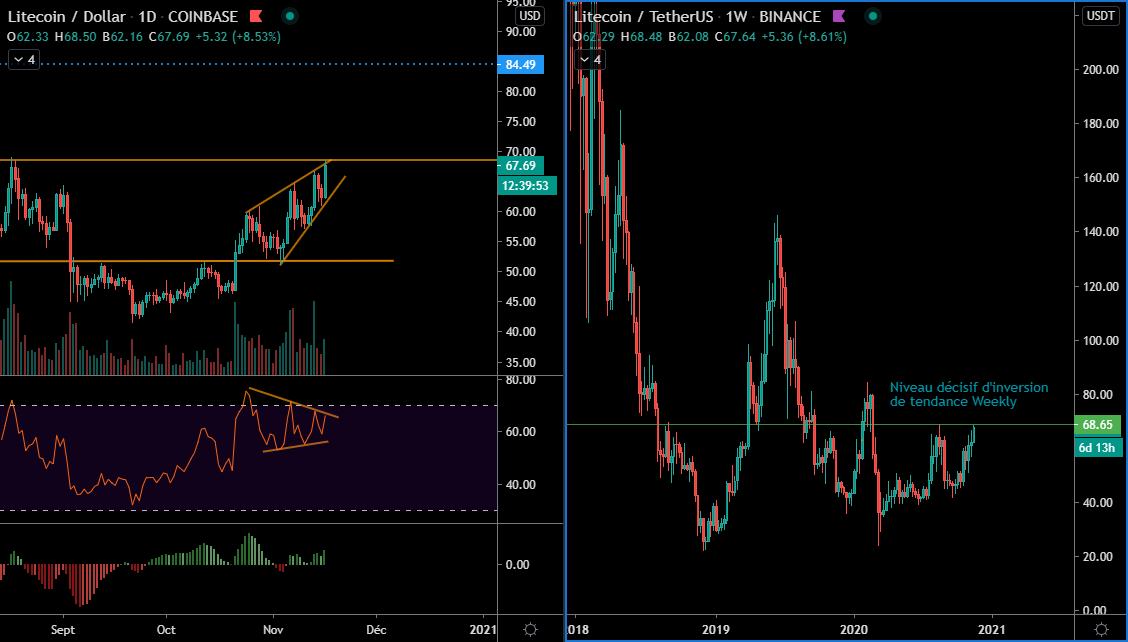Screen dimensions: 1128x642
Task: Select the Litecoin / TetherUS chart title
Action: pos(642,17)
